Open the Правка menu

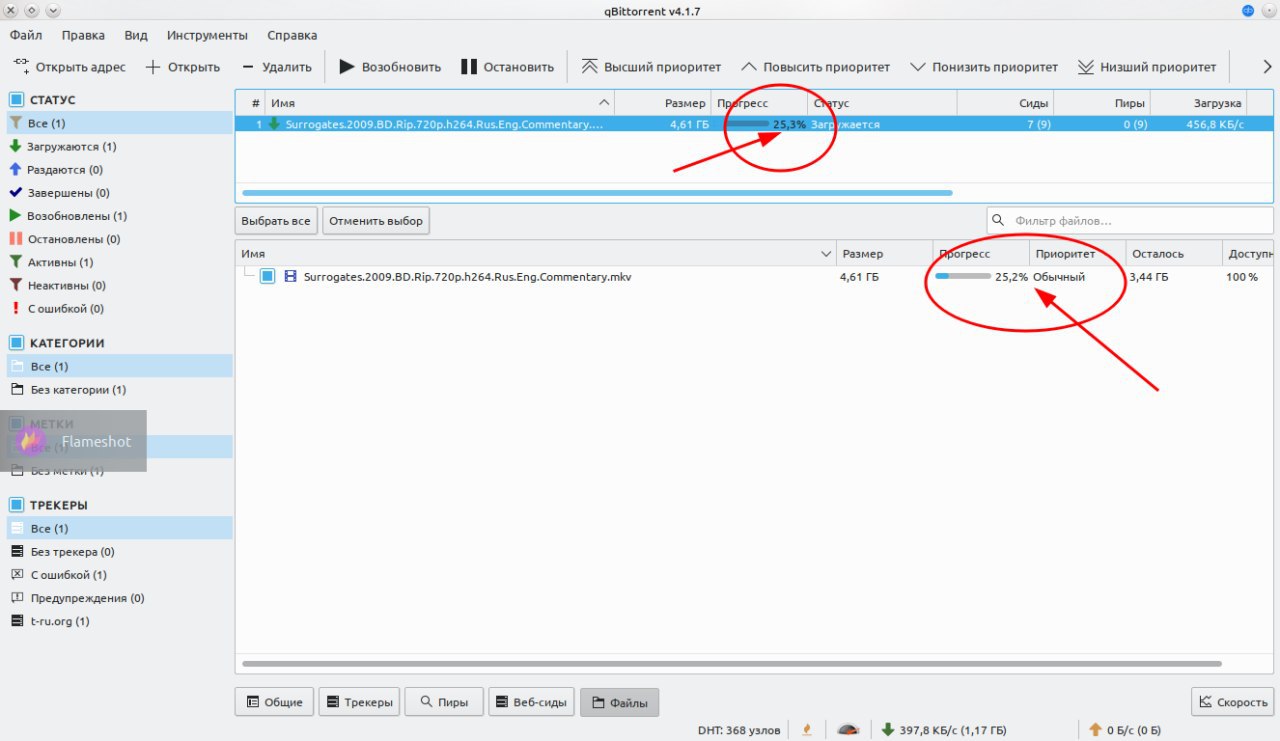click(83, 35)
